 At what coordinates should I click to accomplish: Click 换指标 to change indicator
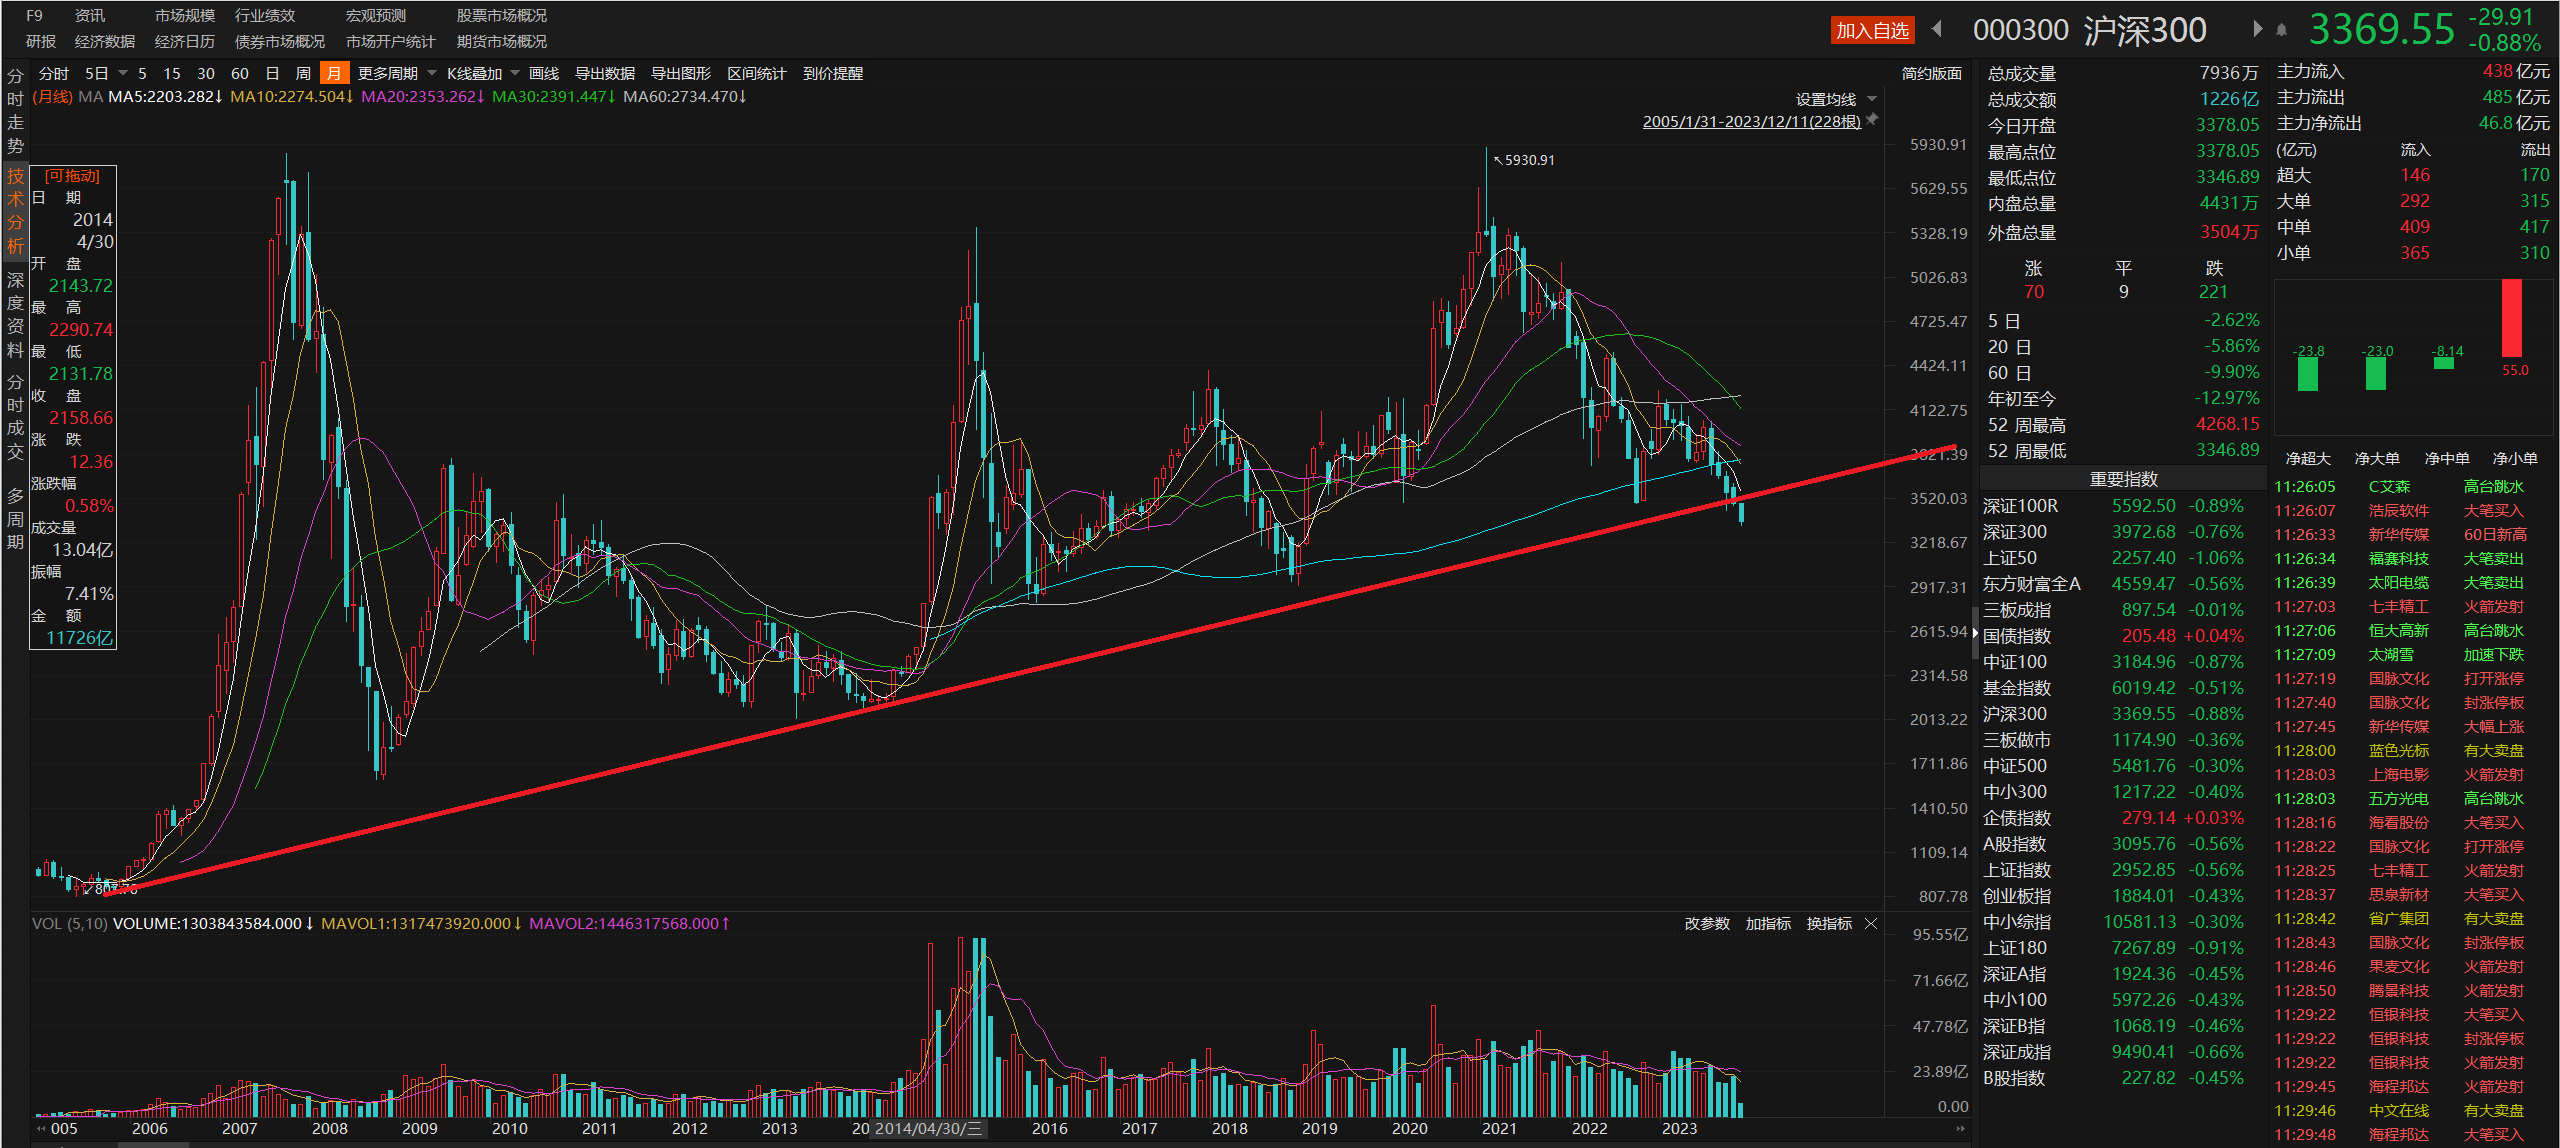point(1829,924)
